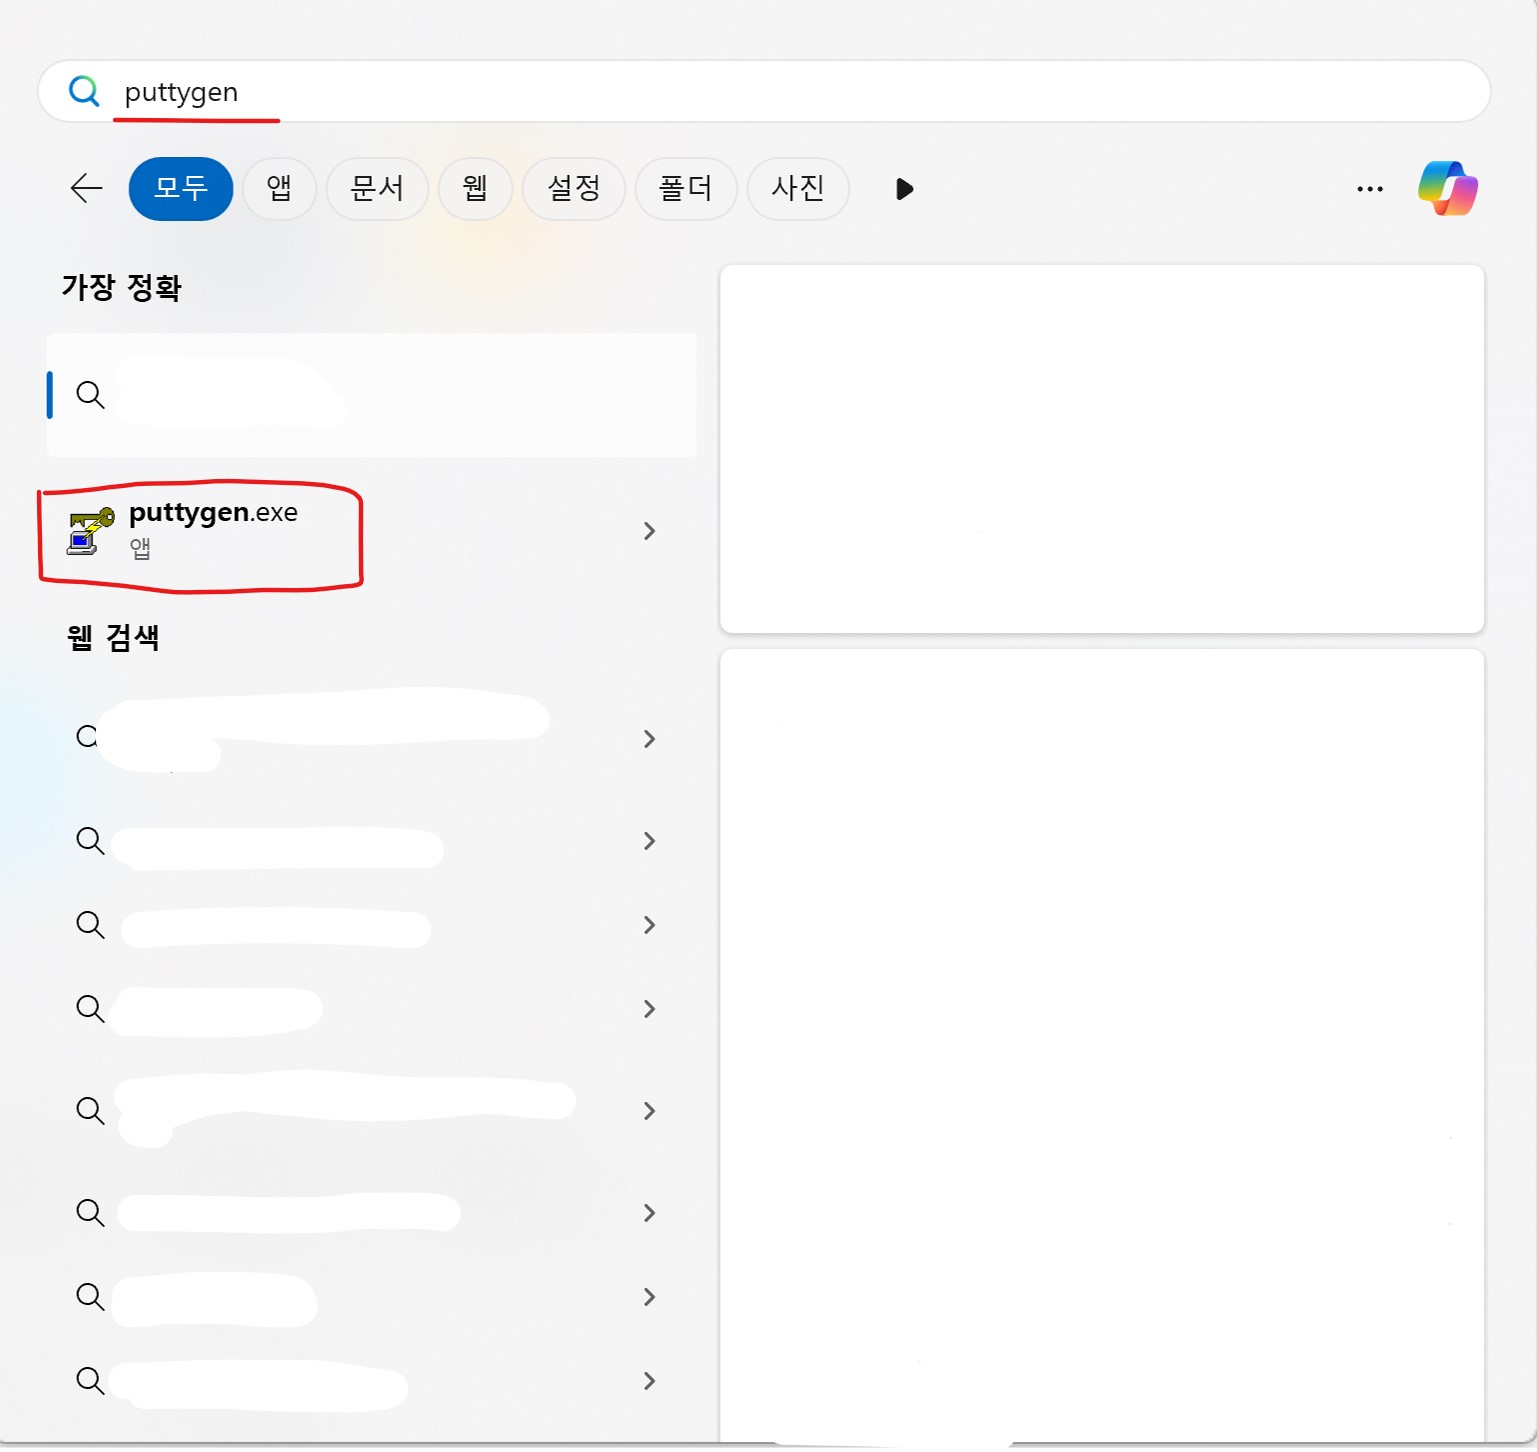Viewport: 1537px width, 1452px height.
Task: Open the three-dot options menu
Action: (1370, 189)
